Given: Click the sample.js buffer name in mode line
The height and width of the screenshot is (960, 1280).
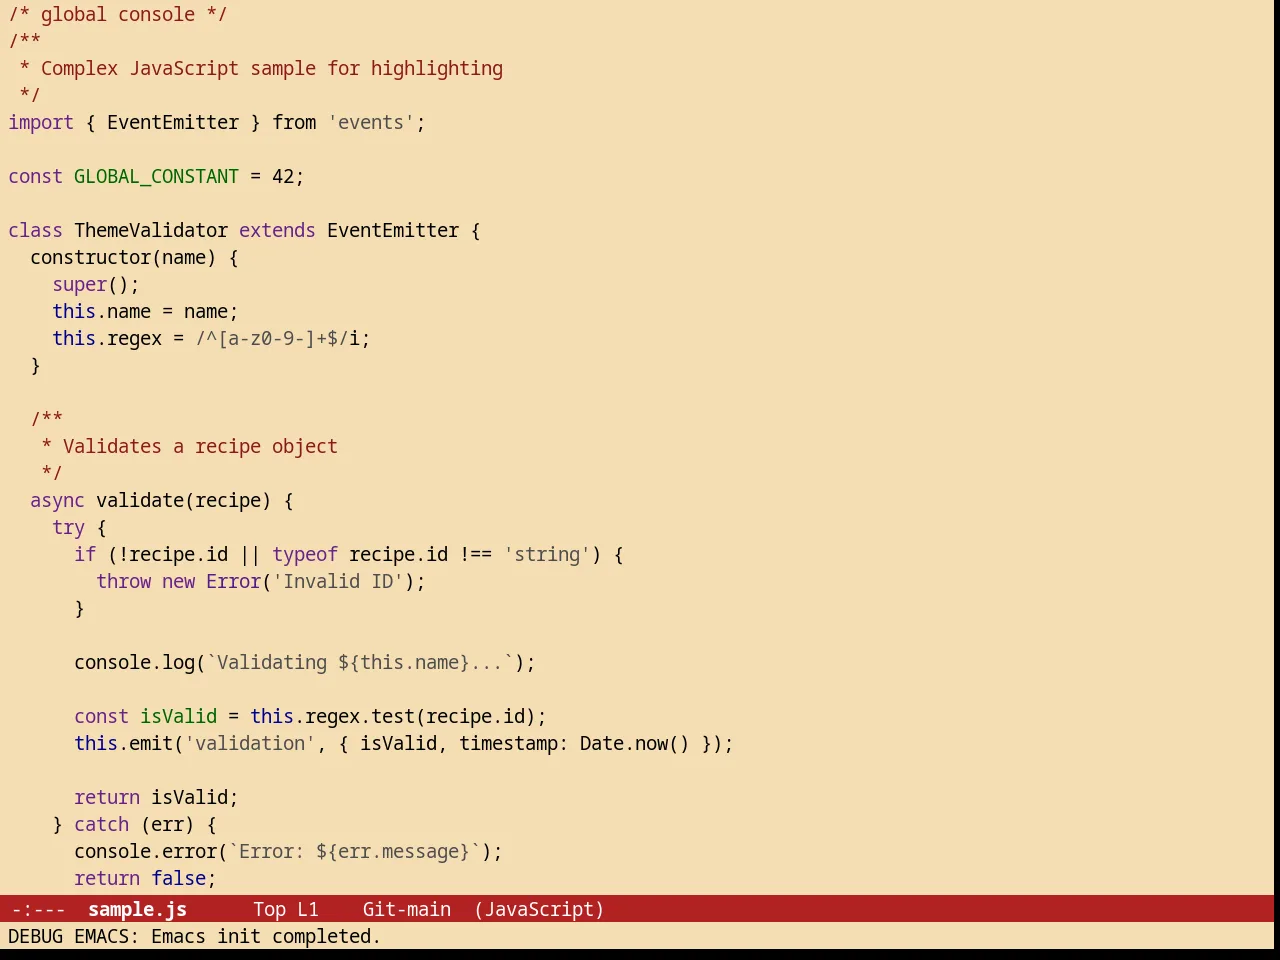Looking at the screenshot, I should 137,909.
